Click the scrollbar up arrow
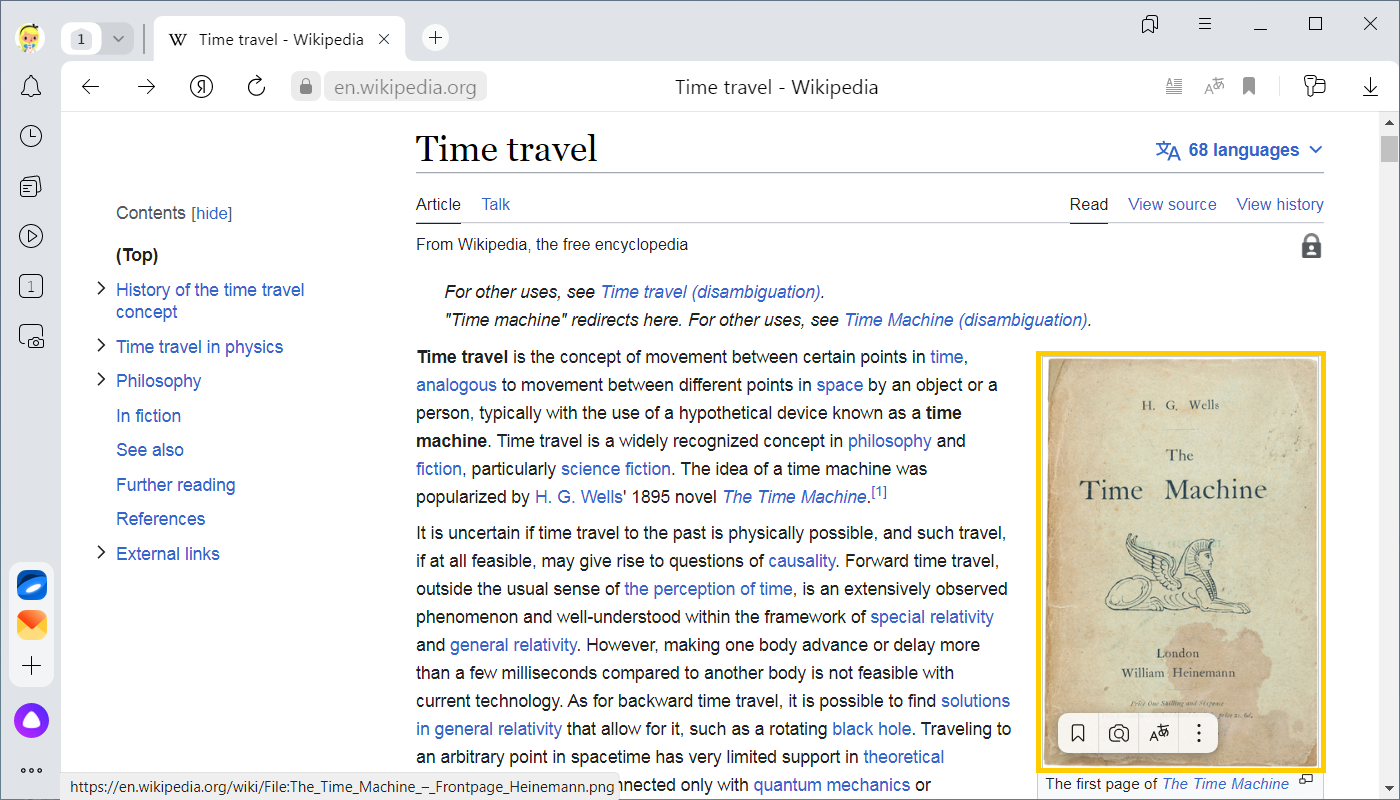 coord(1389,122)
